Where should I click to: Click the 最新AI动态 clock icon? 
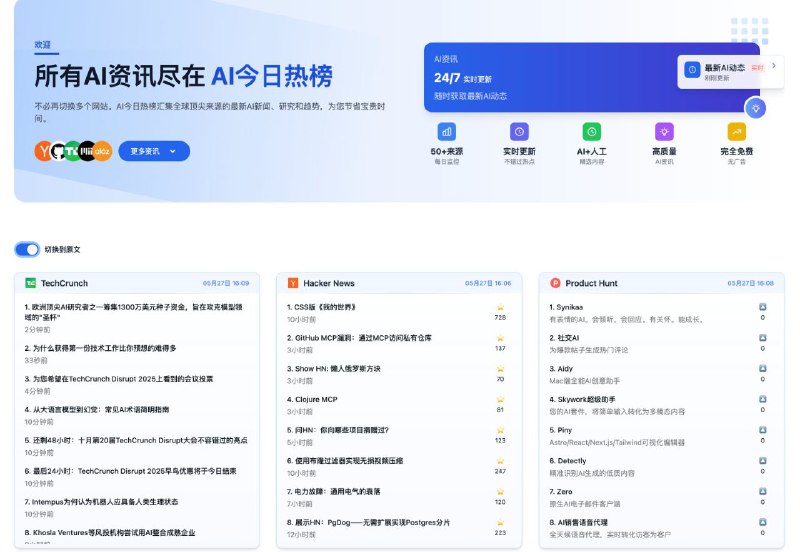(692, 70)
